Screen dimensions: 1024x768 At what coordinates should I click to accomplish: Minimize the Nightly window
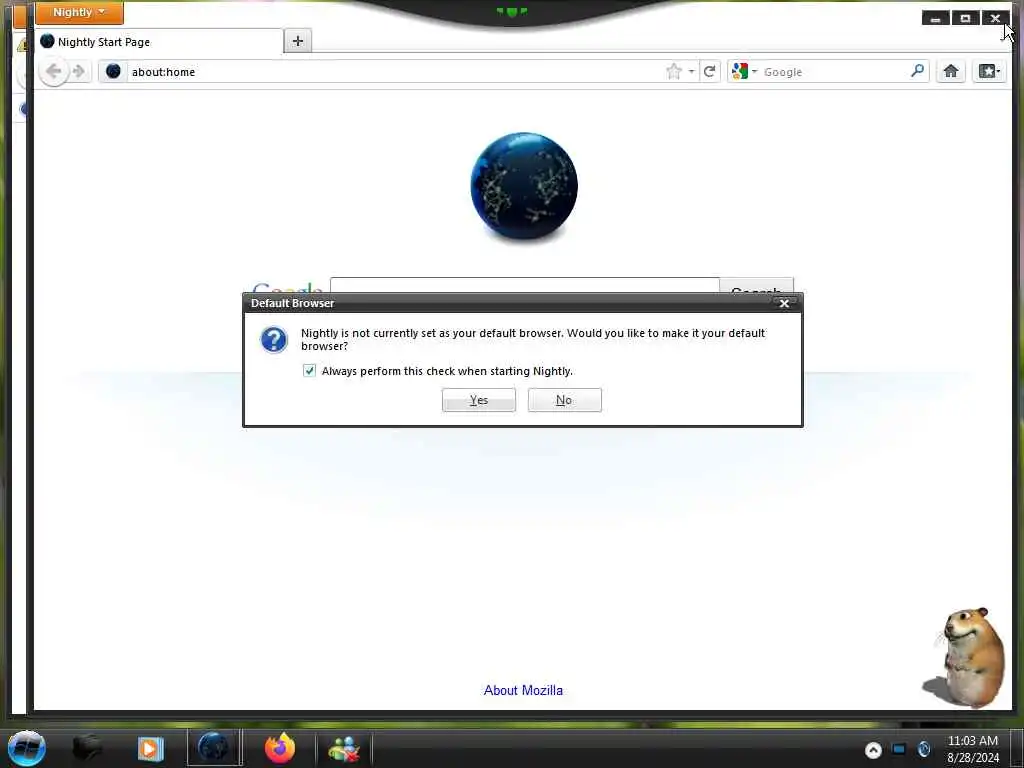935,18
